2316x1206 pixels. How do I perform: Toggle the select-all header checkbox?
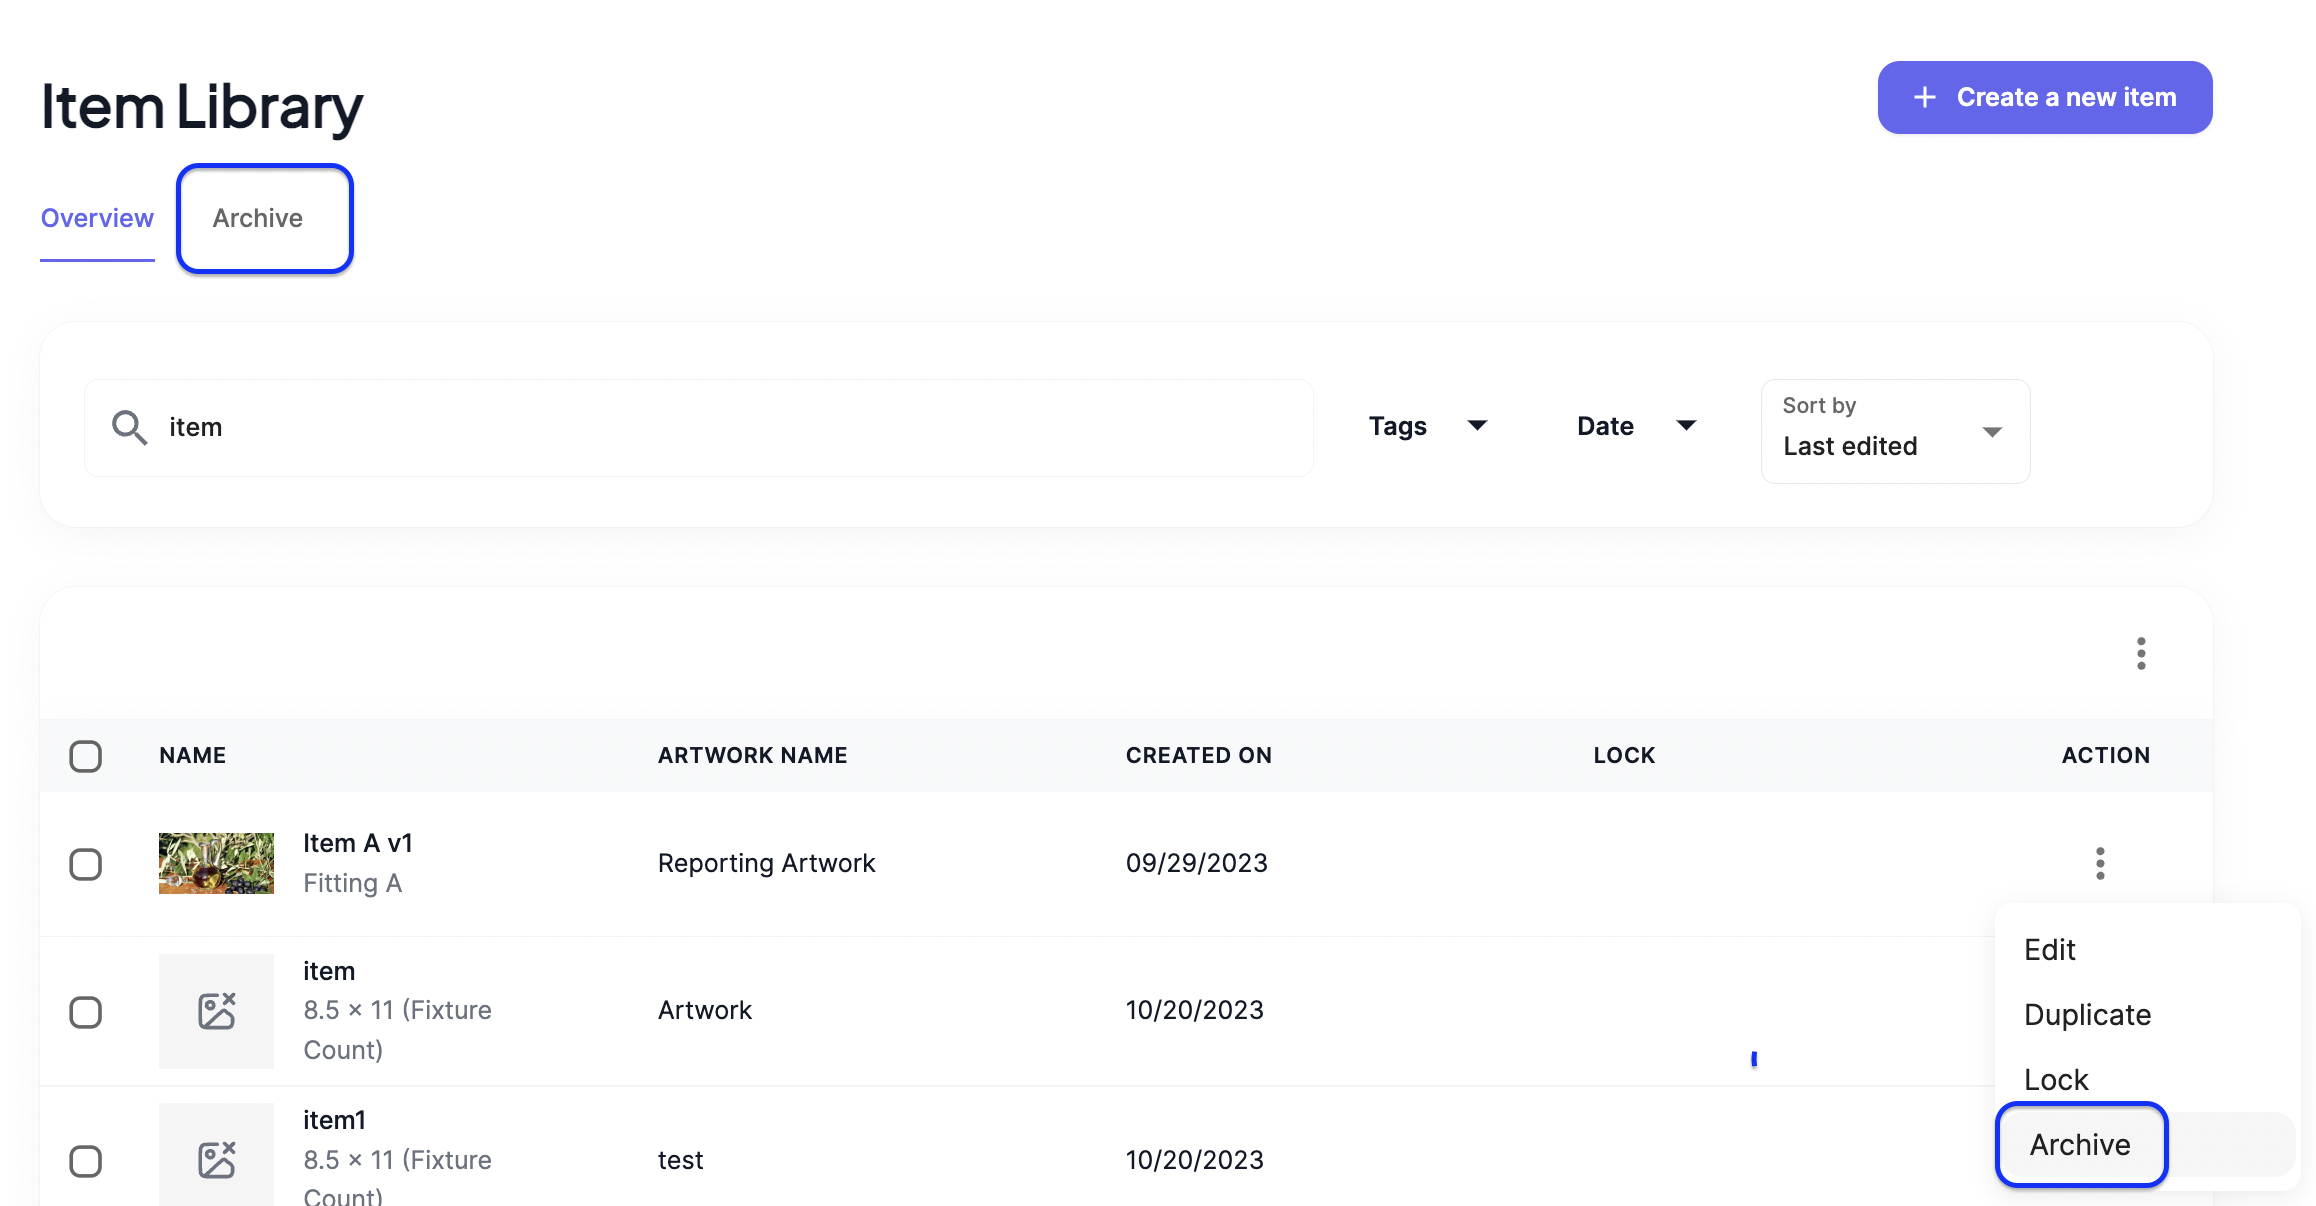click(86, 756)
